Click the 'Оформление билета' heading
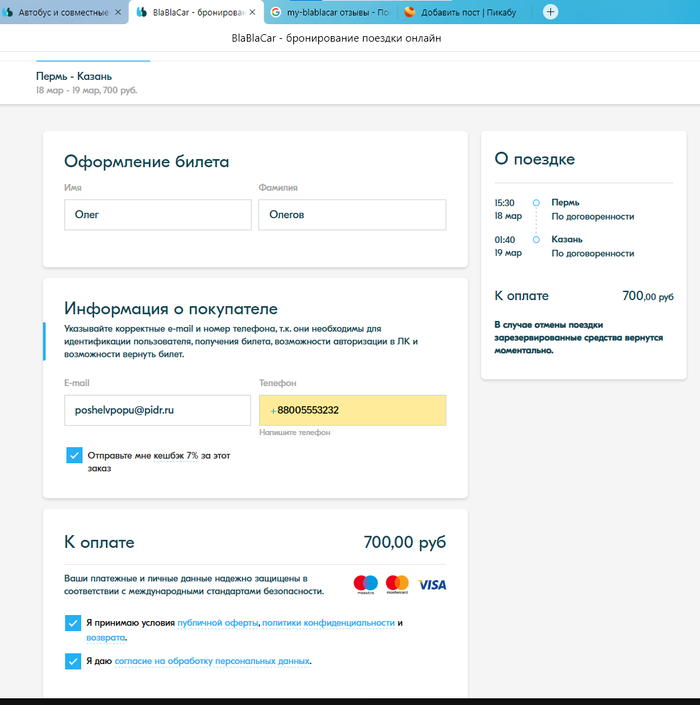 pyautogui.click(x=147, y=161)
